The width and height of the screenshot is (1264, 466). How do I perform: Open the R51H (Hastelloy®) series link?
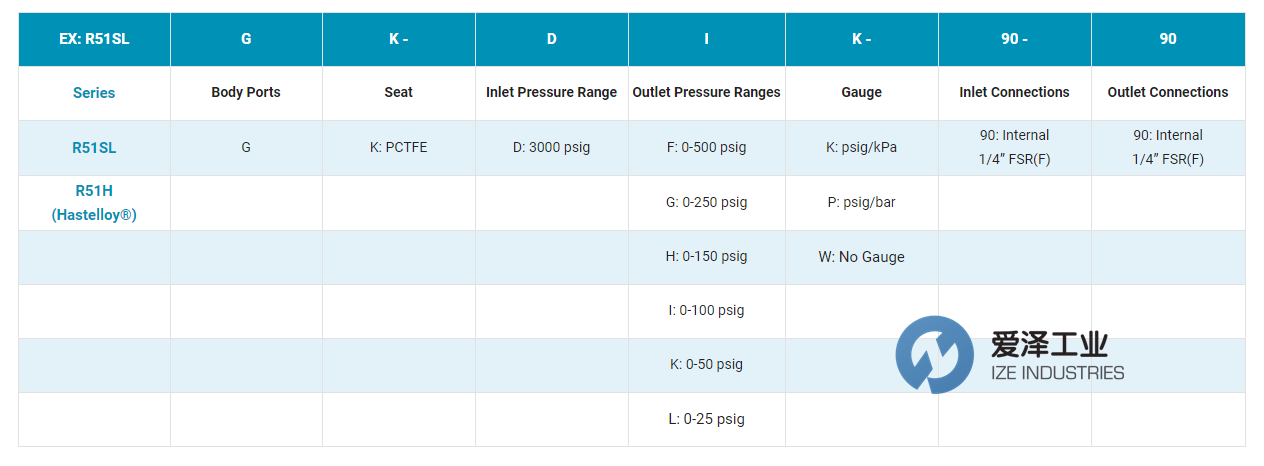coord(94,202)
